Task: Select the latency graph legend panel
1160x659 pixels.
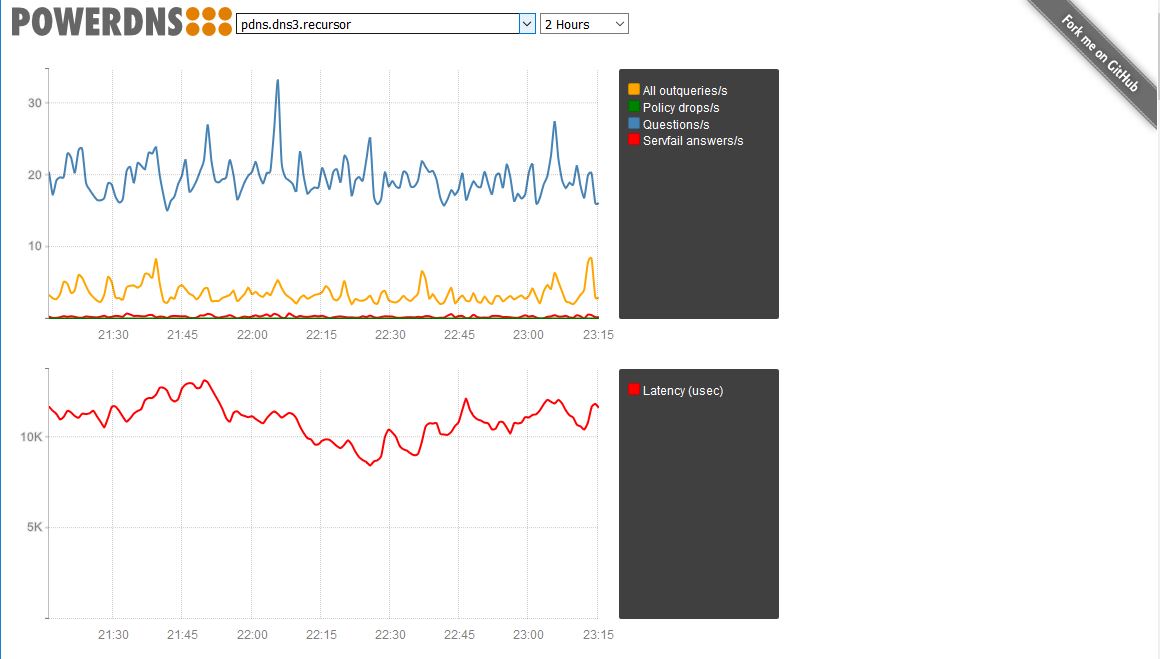Action: [698, 492]
